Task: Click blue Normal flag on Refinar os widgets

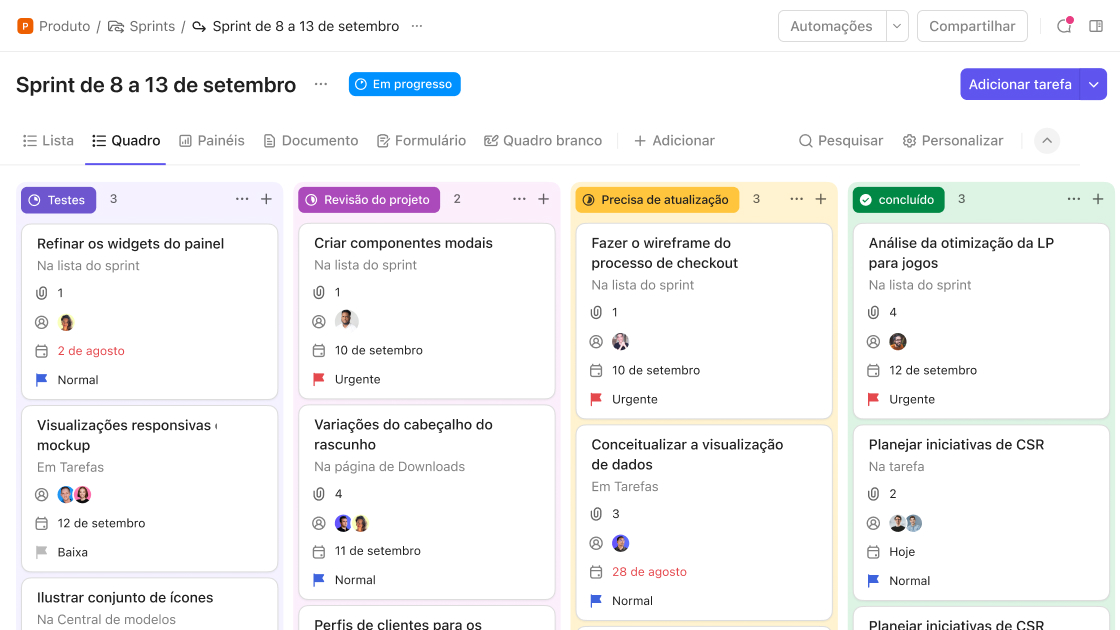Action: pos(41,380)
